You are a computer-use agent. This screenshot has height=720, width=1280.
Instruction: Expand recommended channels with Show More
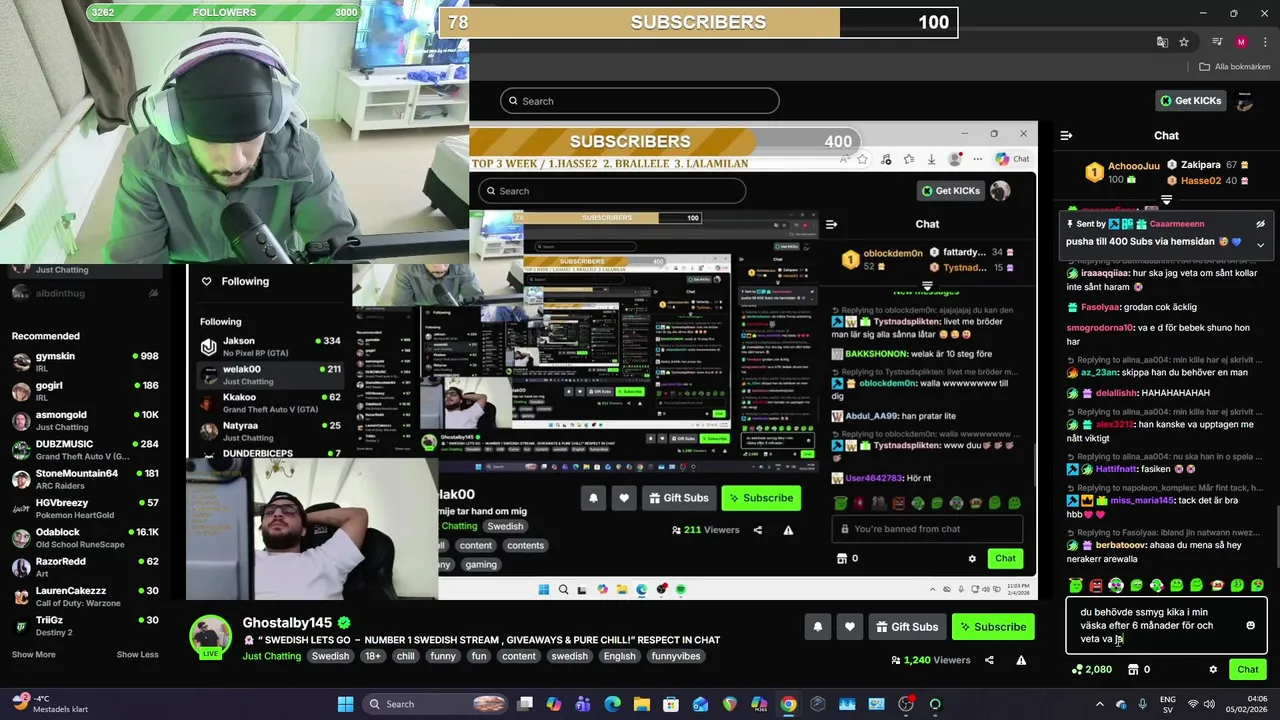(33, 654)
